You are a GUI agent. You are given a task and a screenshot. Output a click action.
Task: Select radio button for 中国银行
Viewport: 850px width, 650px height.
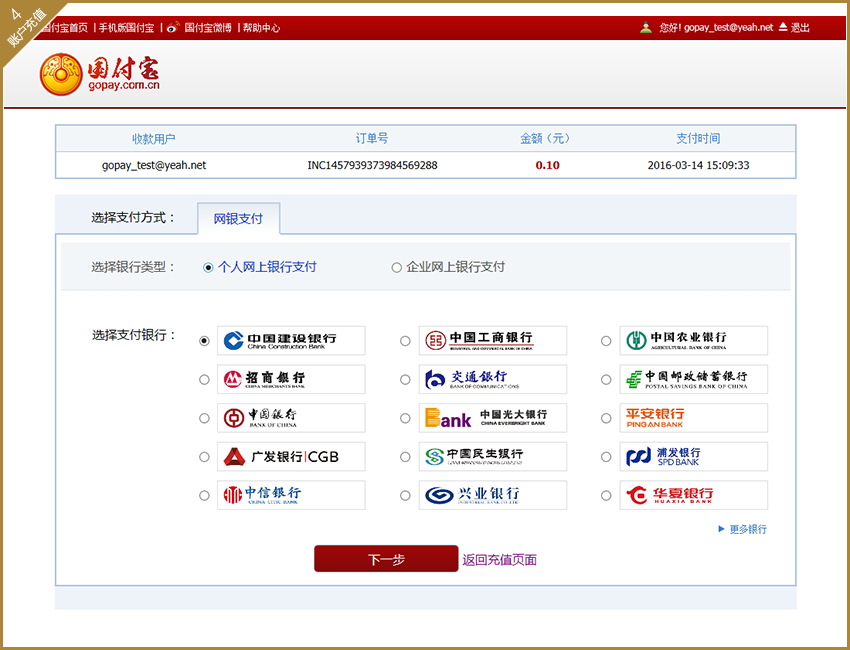pos(204,419)
